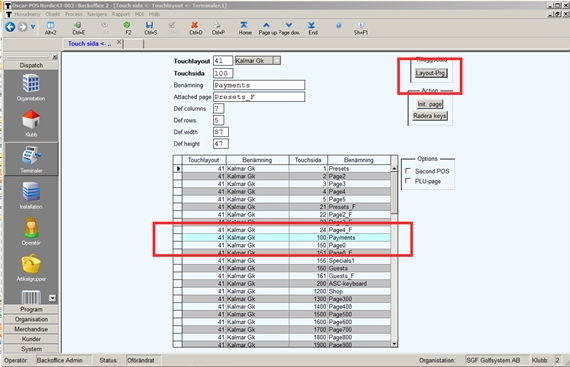Open the Huvudmeny menu
570x367 pixels.
(x=27, y=14)
